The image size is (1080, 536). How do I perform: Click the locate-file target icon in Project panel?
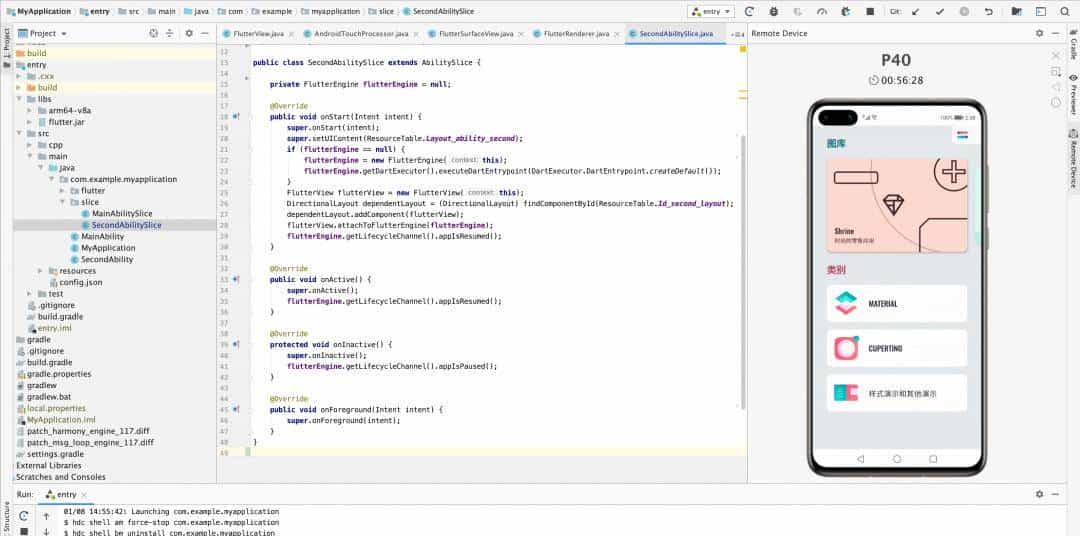[154, 33]
